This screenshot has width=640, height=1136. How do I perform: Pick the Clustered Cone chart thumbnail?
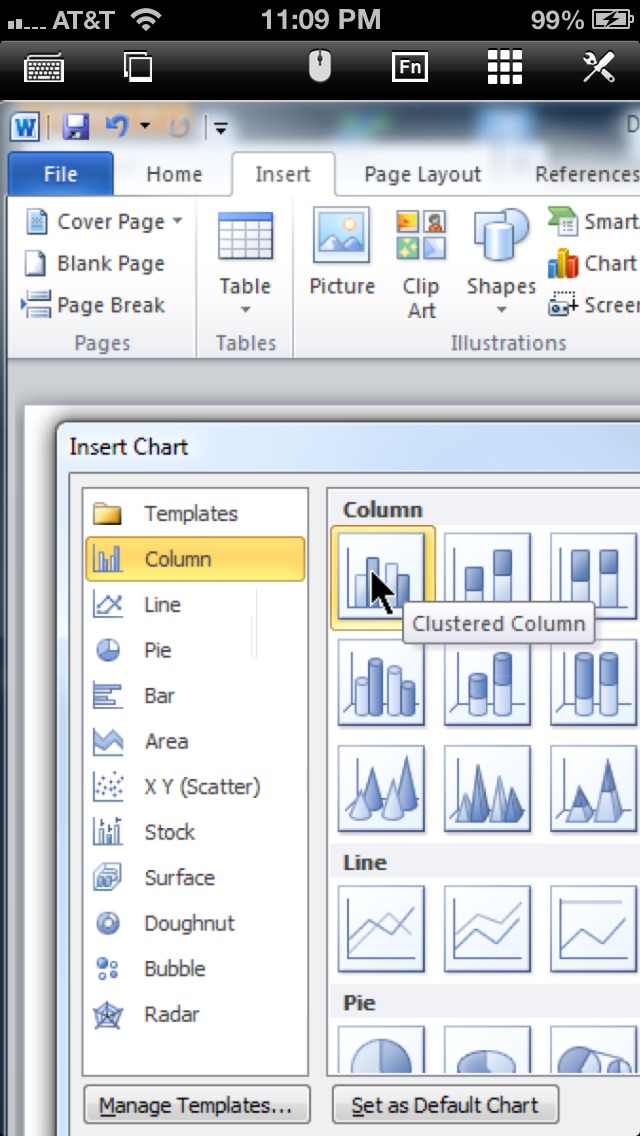[x=381, y=789]
